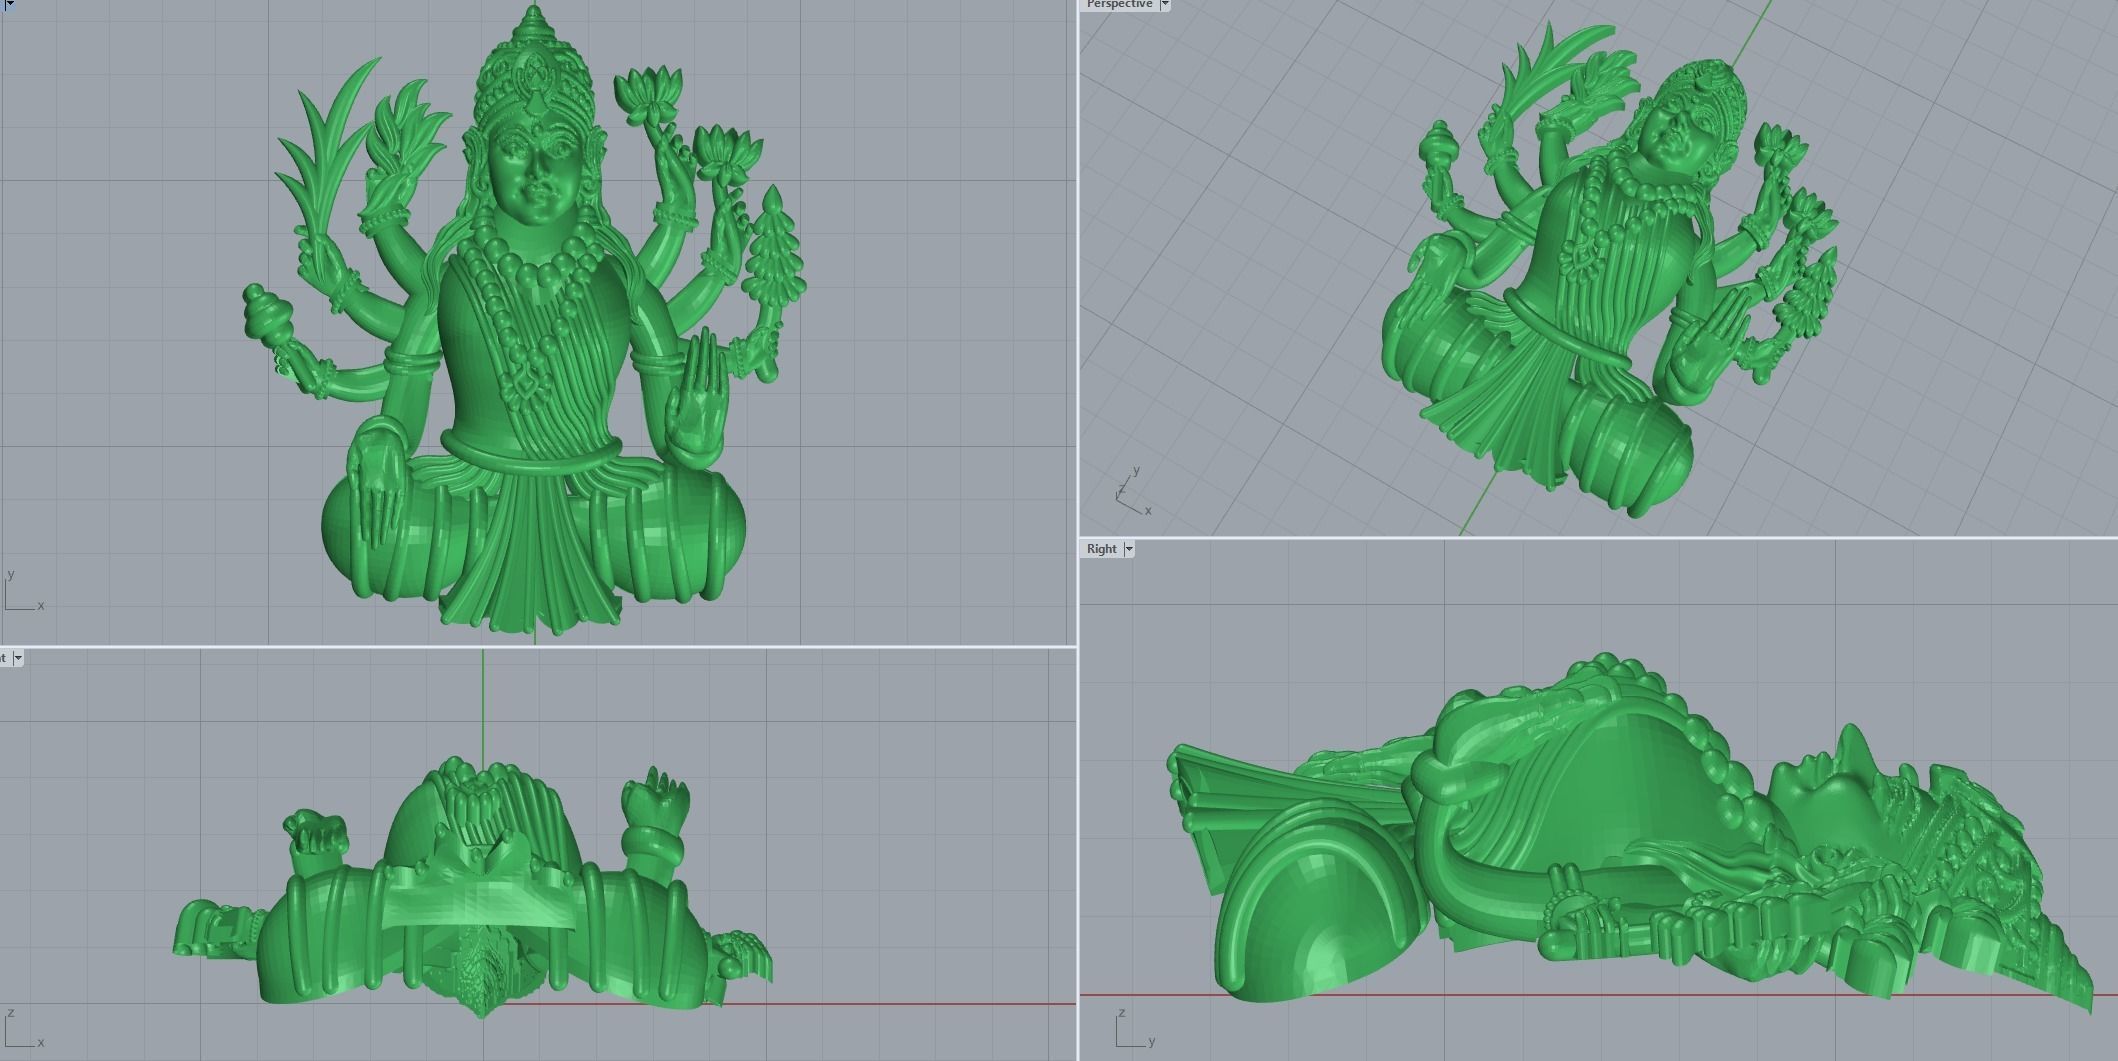Screen dimensions: 2118x1061
Task: Open the Front viewport dropdown arrow
Action: (x=18, y=658)
